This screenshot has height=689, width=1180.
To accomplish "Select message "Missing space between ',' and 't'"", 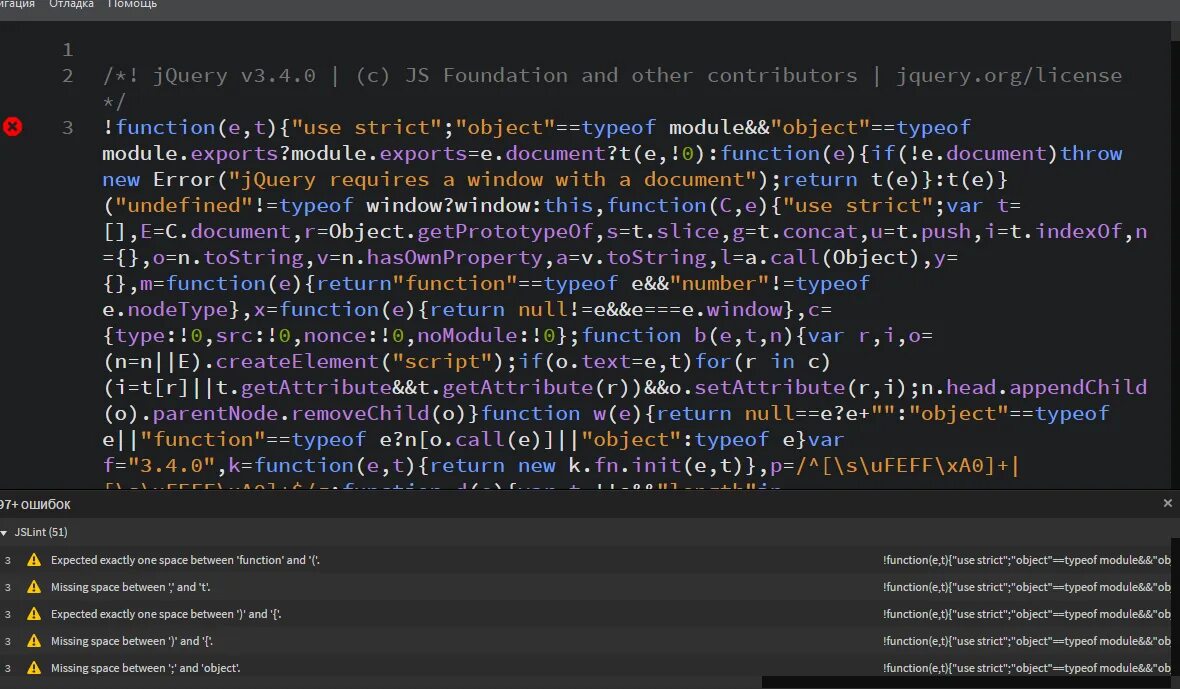I will pos(130,587).
